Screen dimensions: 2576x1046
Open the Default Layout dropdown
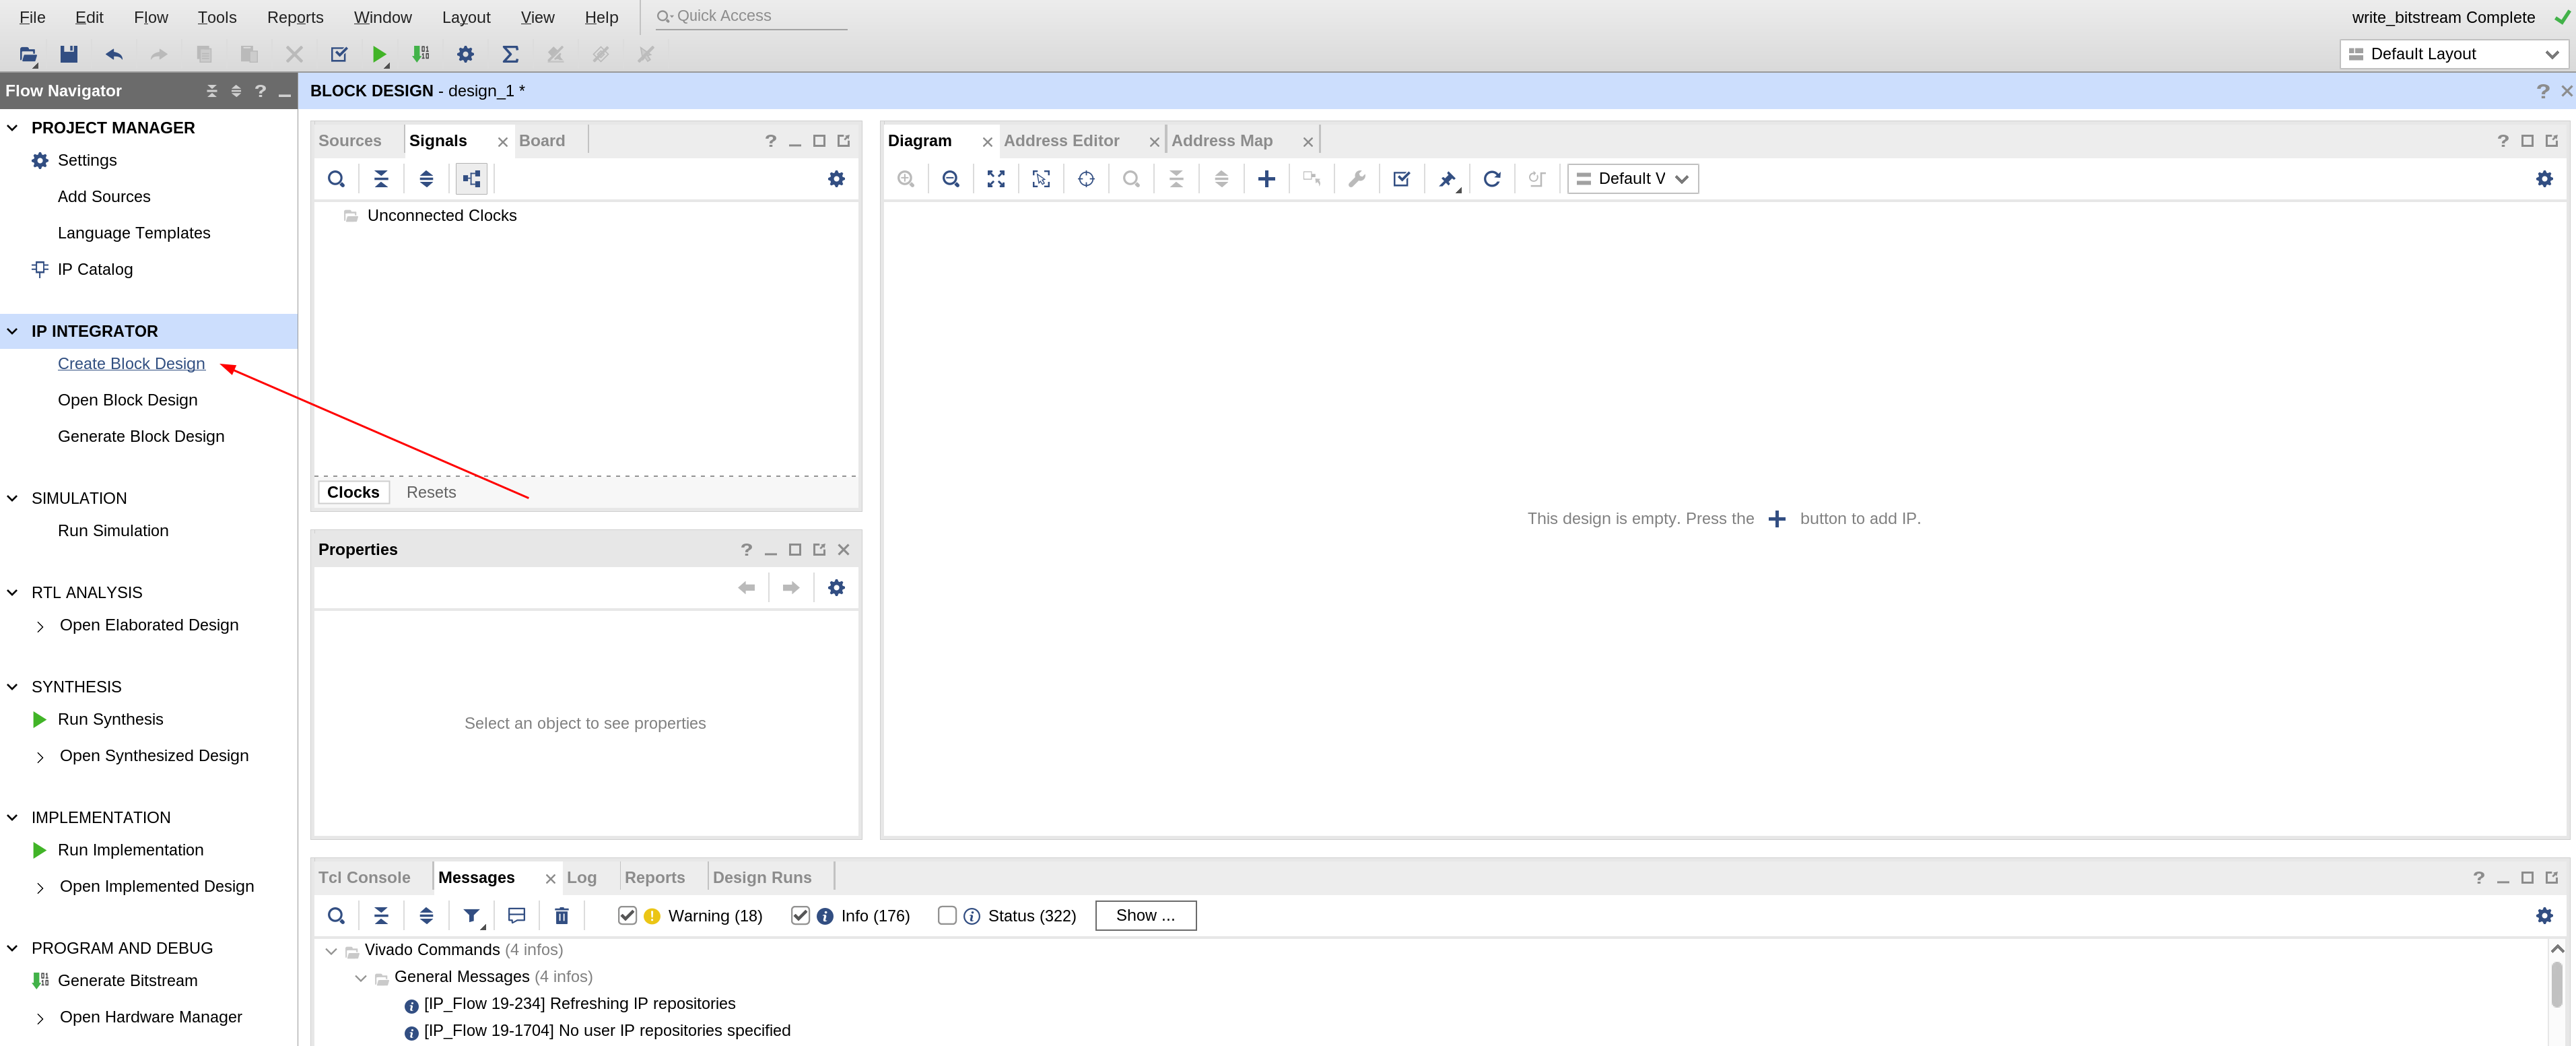coord(2453,54)
